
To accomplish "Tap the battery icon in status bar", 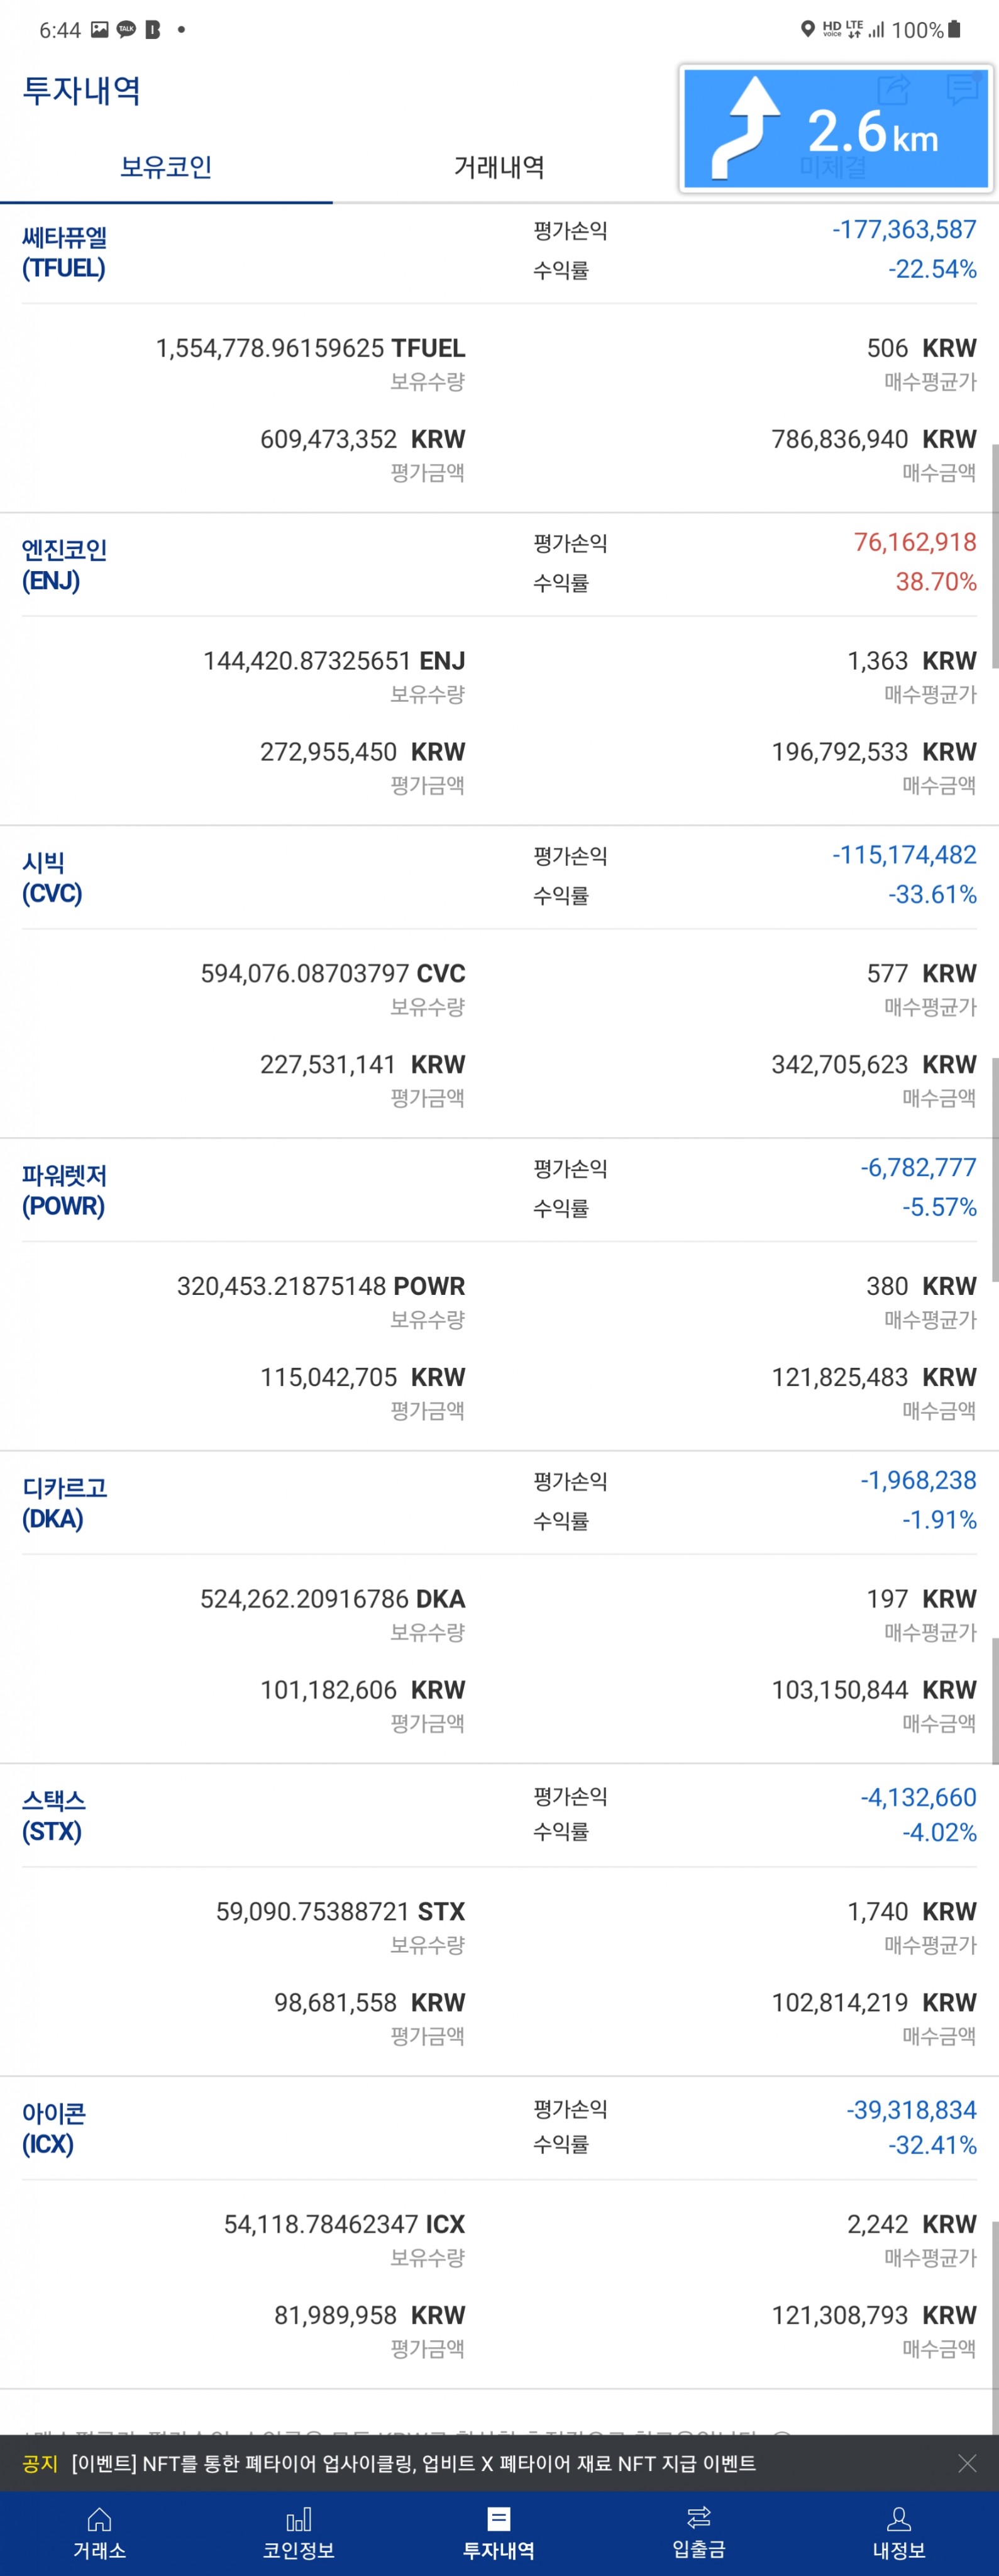I will pyautogui.click(x=954, y=29).
